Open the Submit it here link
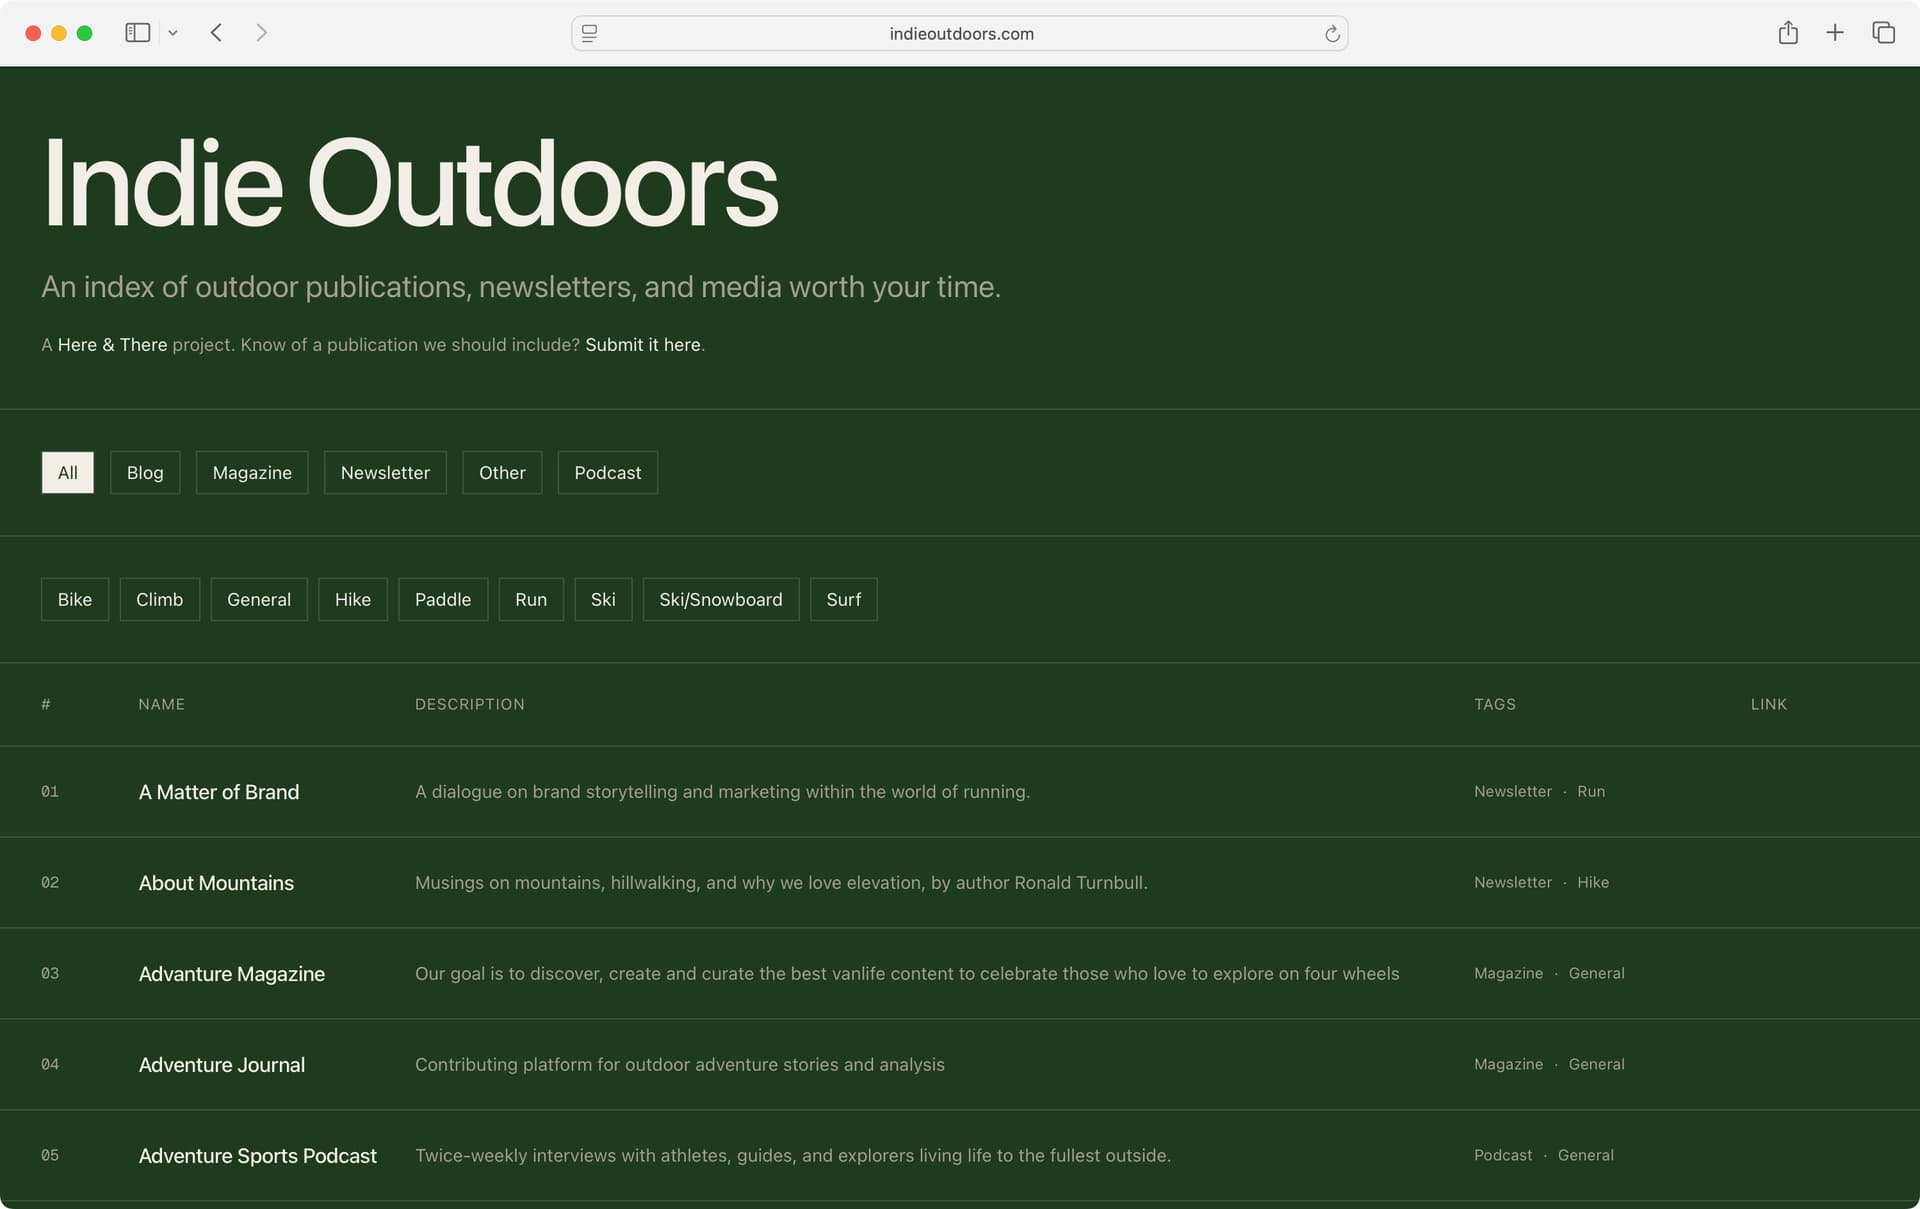This screenshot has width=1920, height=1209. (x=642, y=344)
